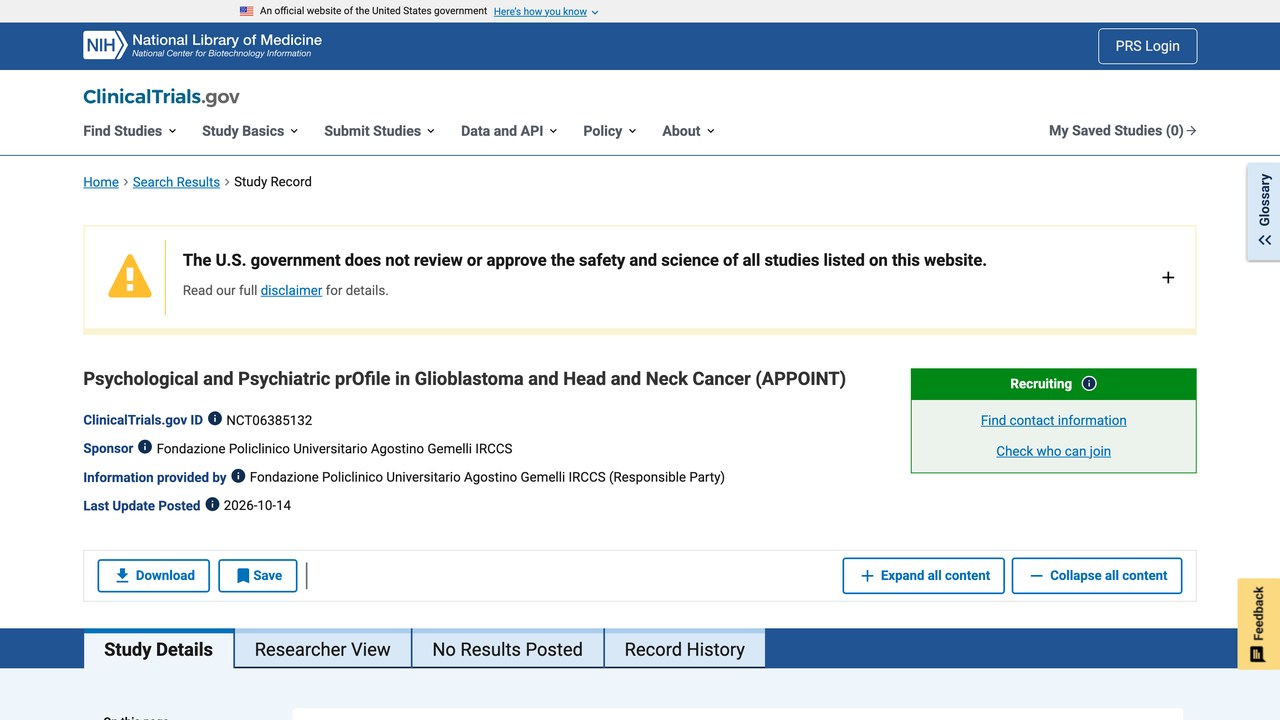Open the Feedback side tab
The image size is (1280, 720).
(1258, 624)
